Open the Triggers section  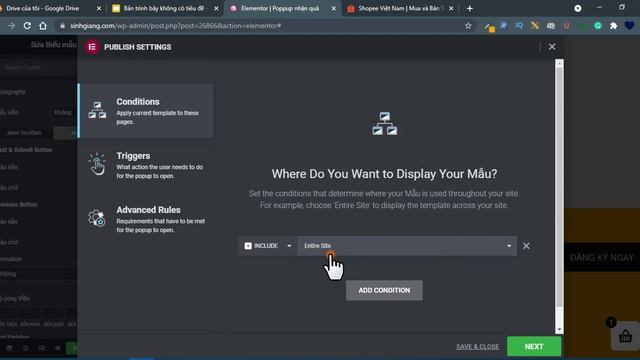click(146, 165)
